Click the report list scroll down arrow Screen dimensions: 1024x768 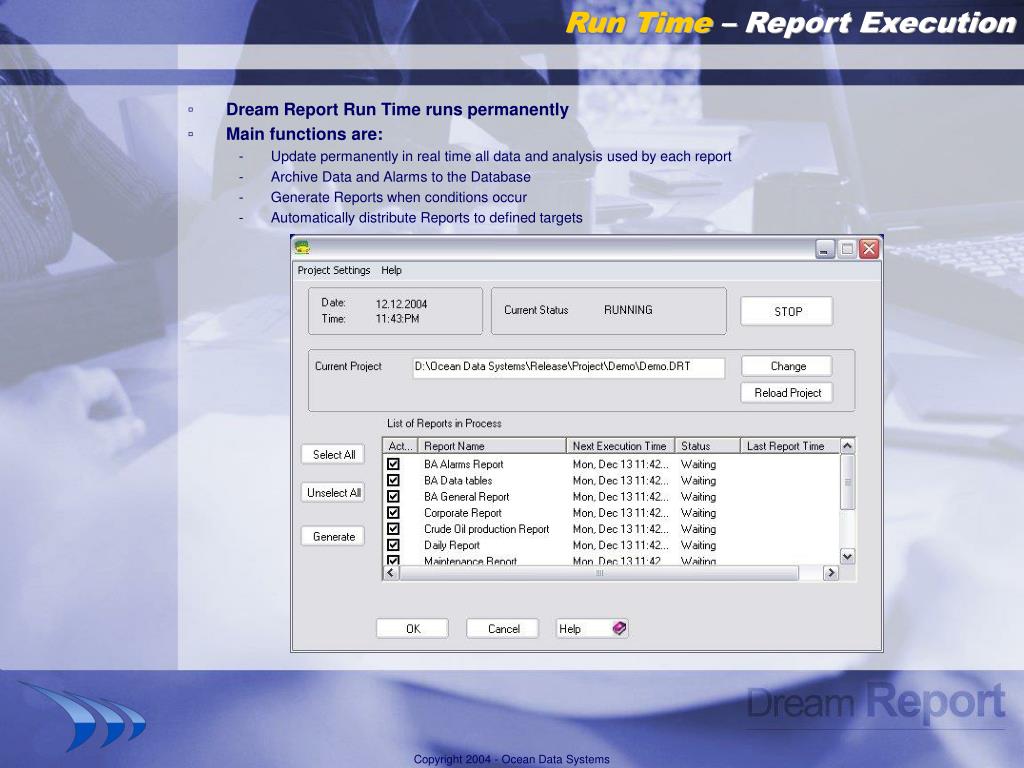(847, 556)
